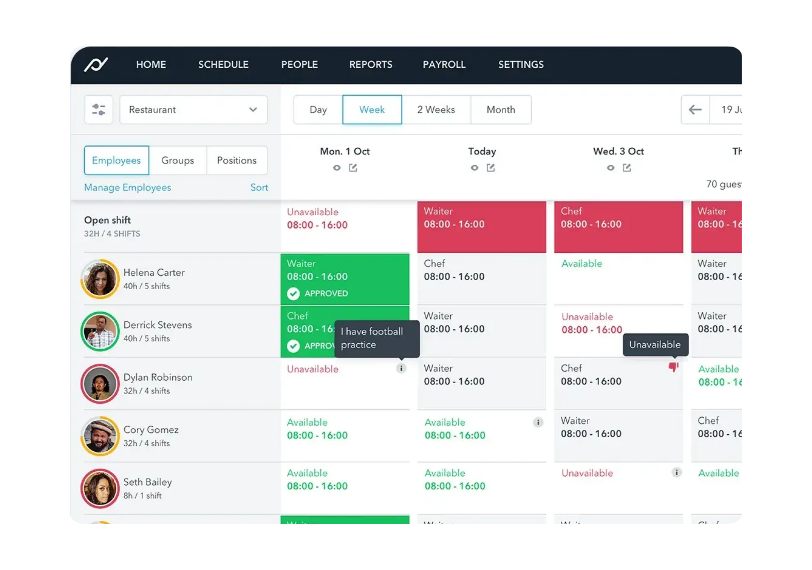Click info icon on Dylan Robinson's Monday cell
Screen dimensions: 812x570
tap(401, 368)
